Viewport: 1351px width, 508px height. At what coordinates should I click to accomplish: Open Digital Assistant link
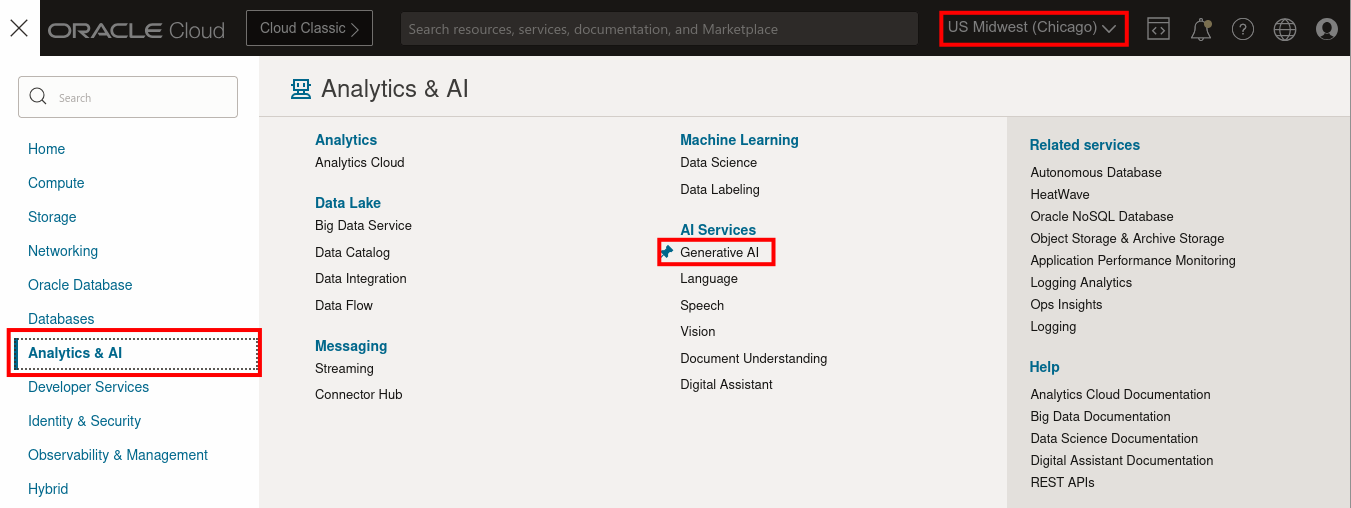pyautogui.click(x=726, y=384)
